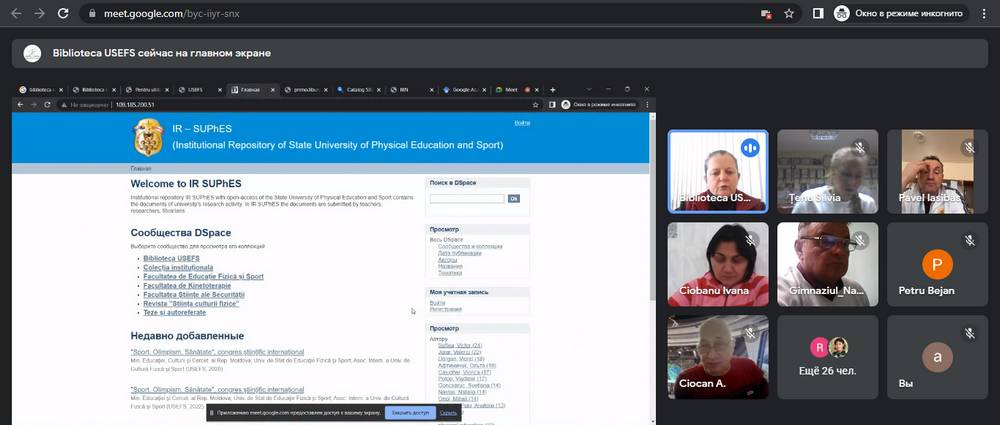Click the shared browser address 109.185.200.51
Image resolution: width=1000 pixels, height=425 pixels.
pos(135,105)
